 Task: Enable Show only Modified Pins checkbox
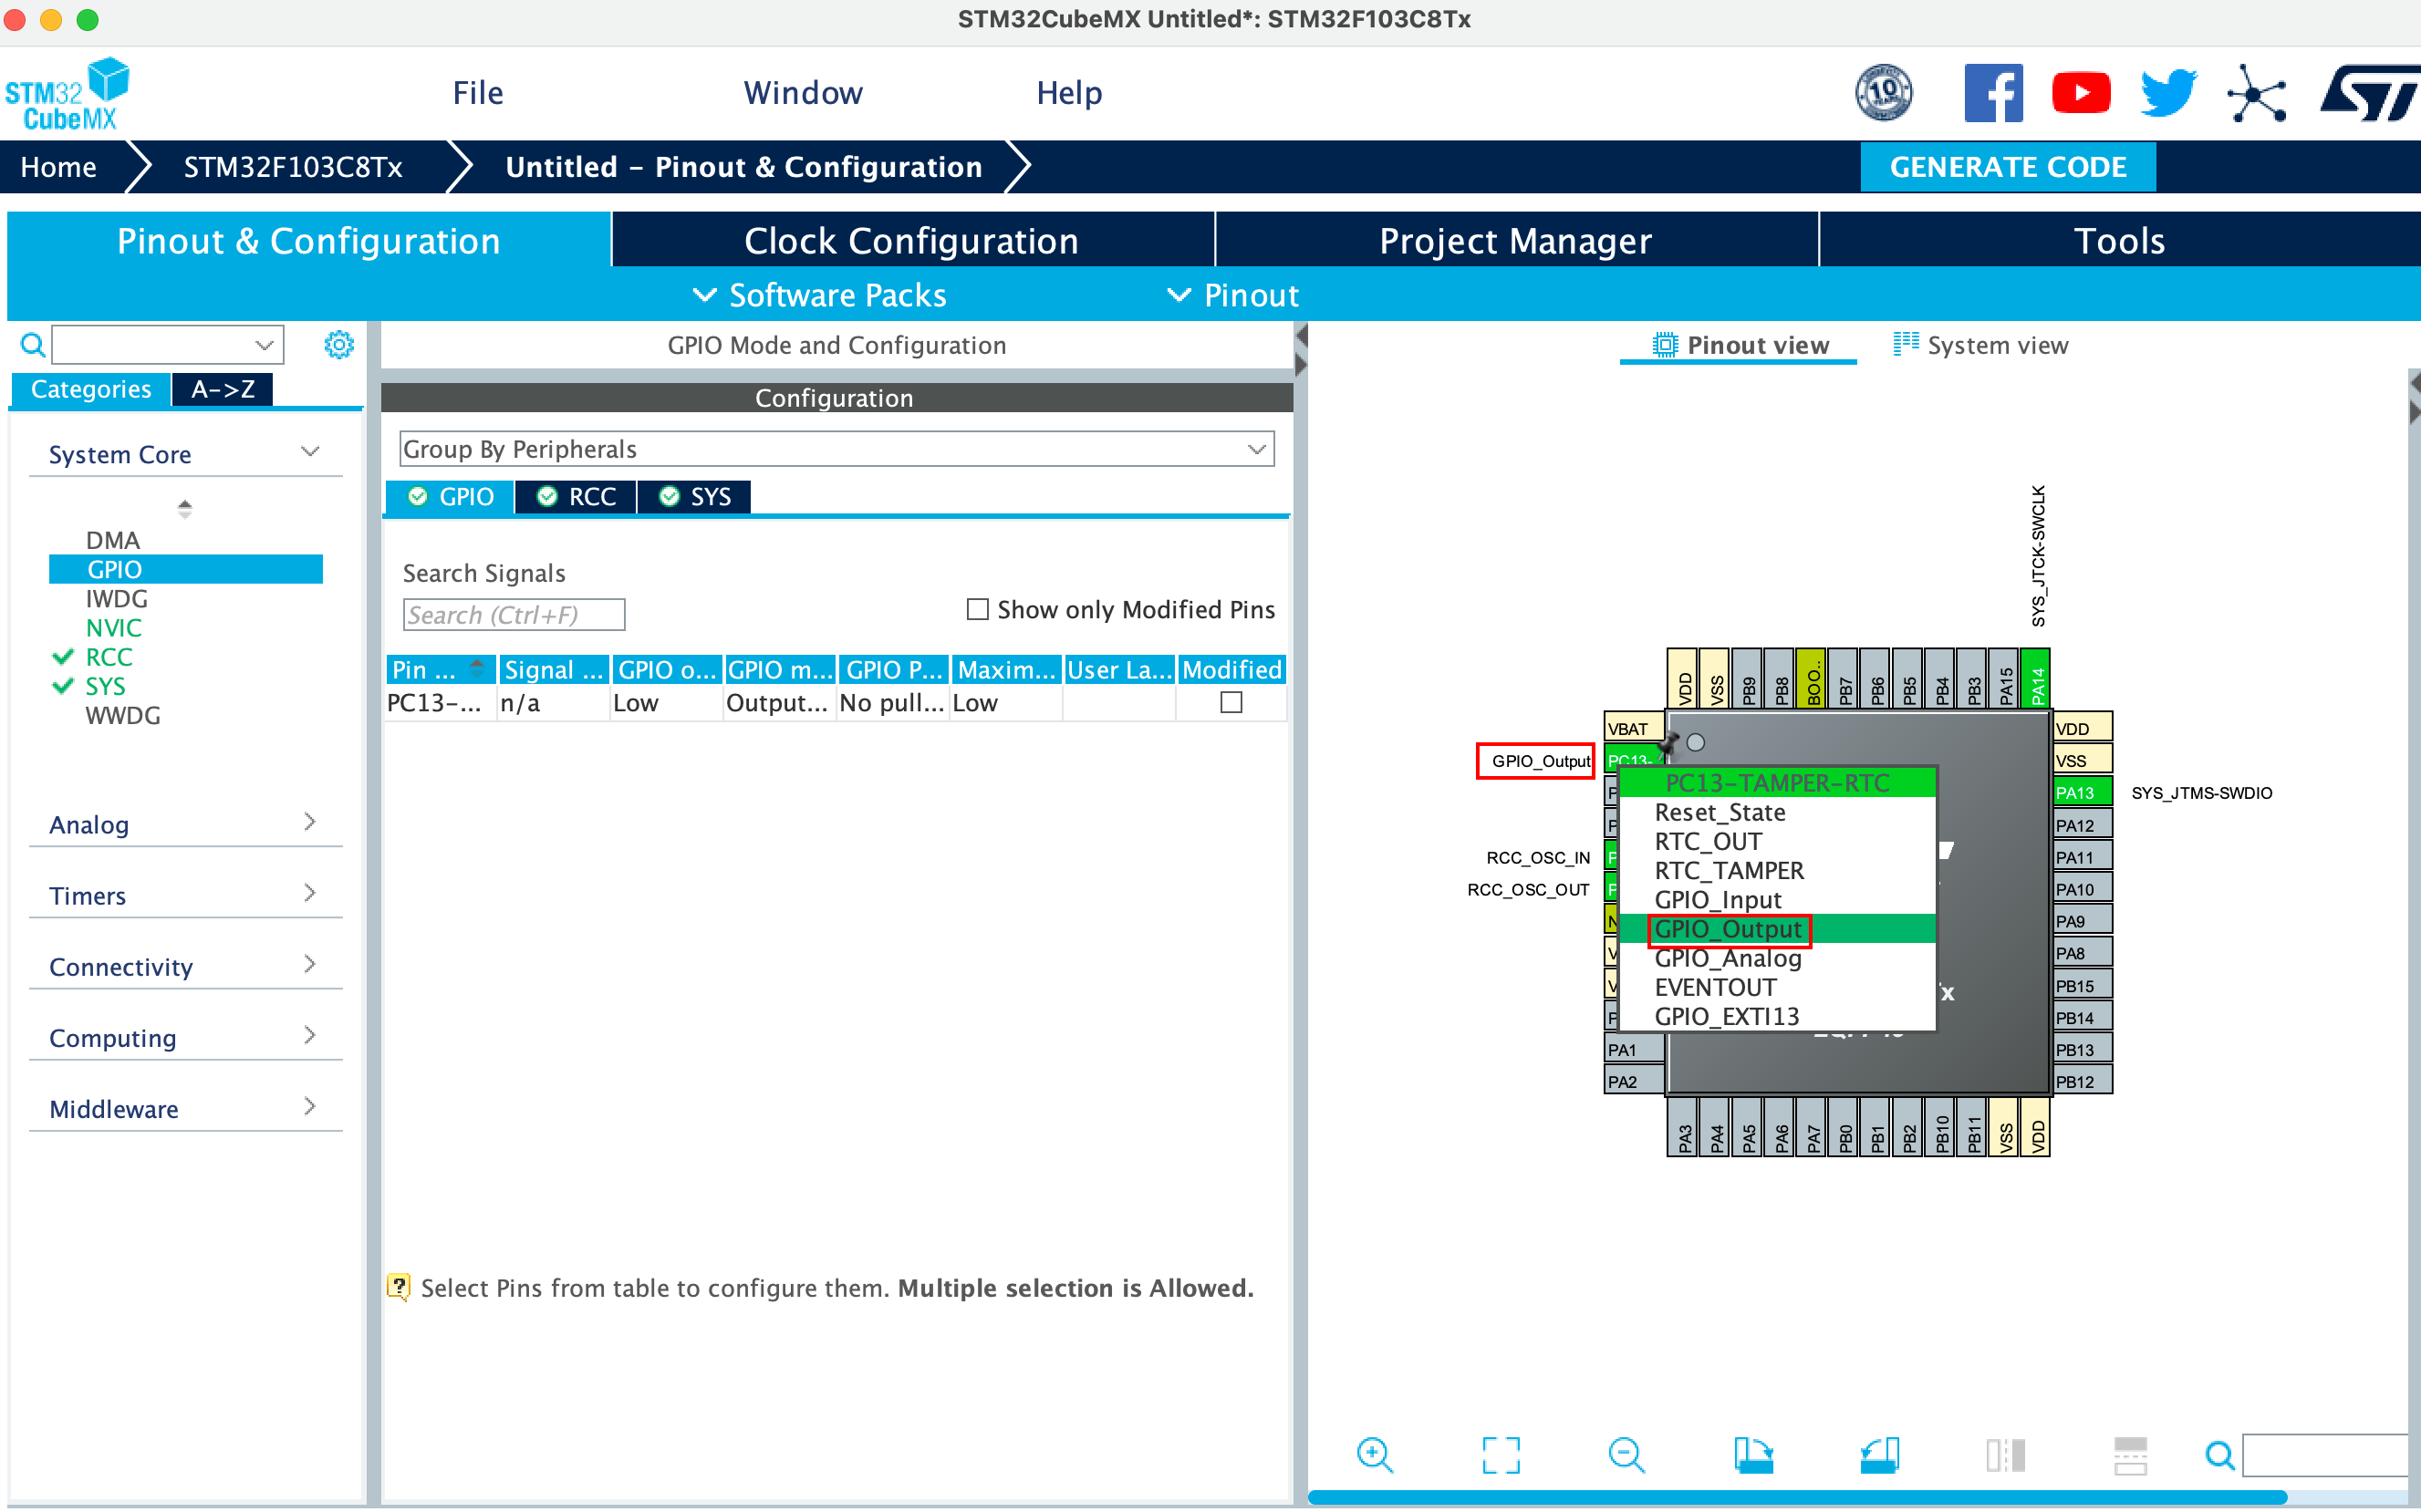pos(977,609)
